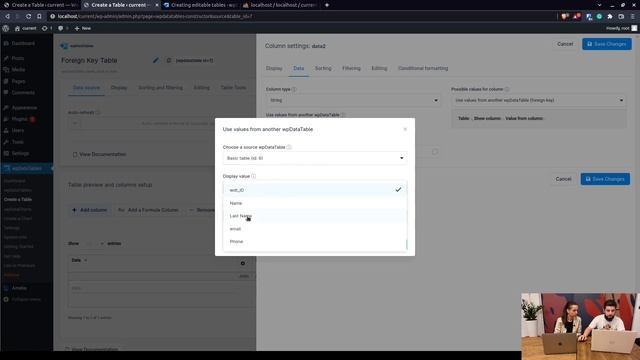Reload the page with the refresh icon
640x360 pixels.
click(x=28, y=16)
